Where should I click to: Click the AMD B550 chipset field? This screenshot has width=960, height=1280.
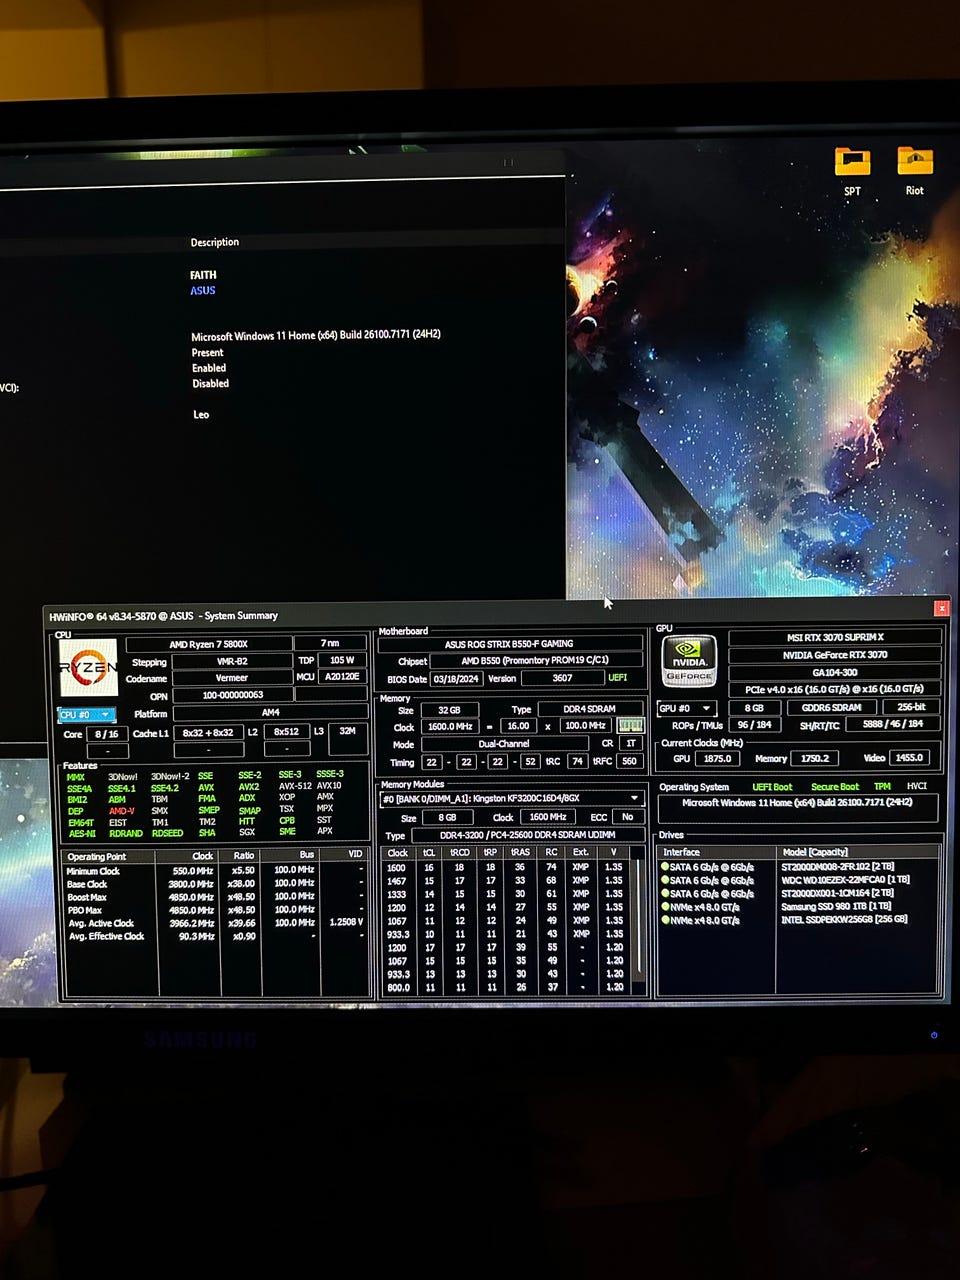[536, 661]
